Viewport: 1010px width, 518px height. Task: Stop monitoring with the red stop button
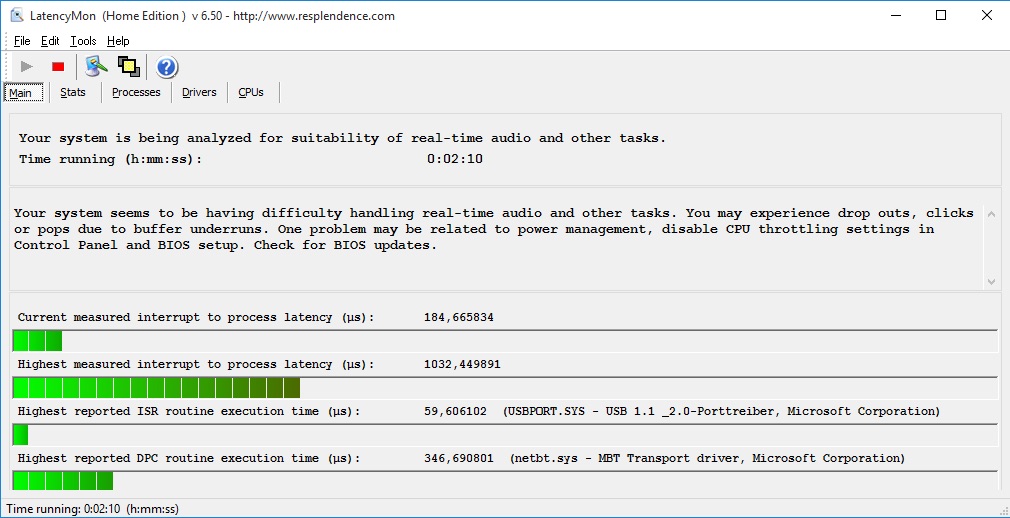(x=58, y=66)
